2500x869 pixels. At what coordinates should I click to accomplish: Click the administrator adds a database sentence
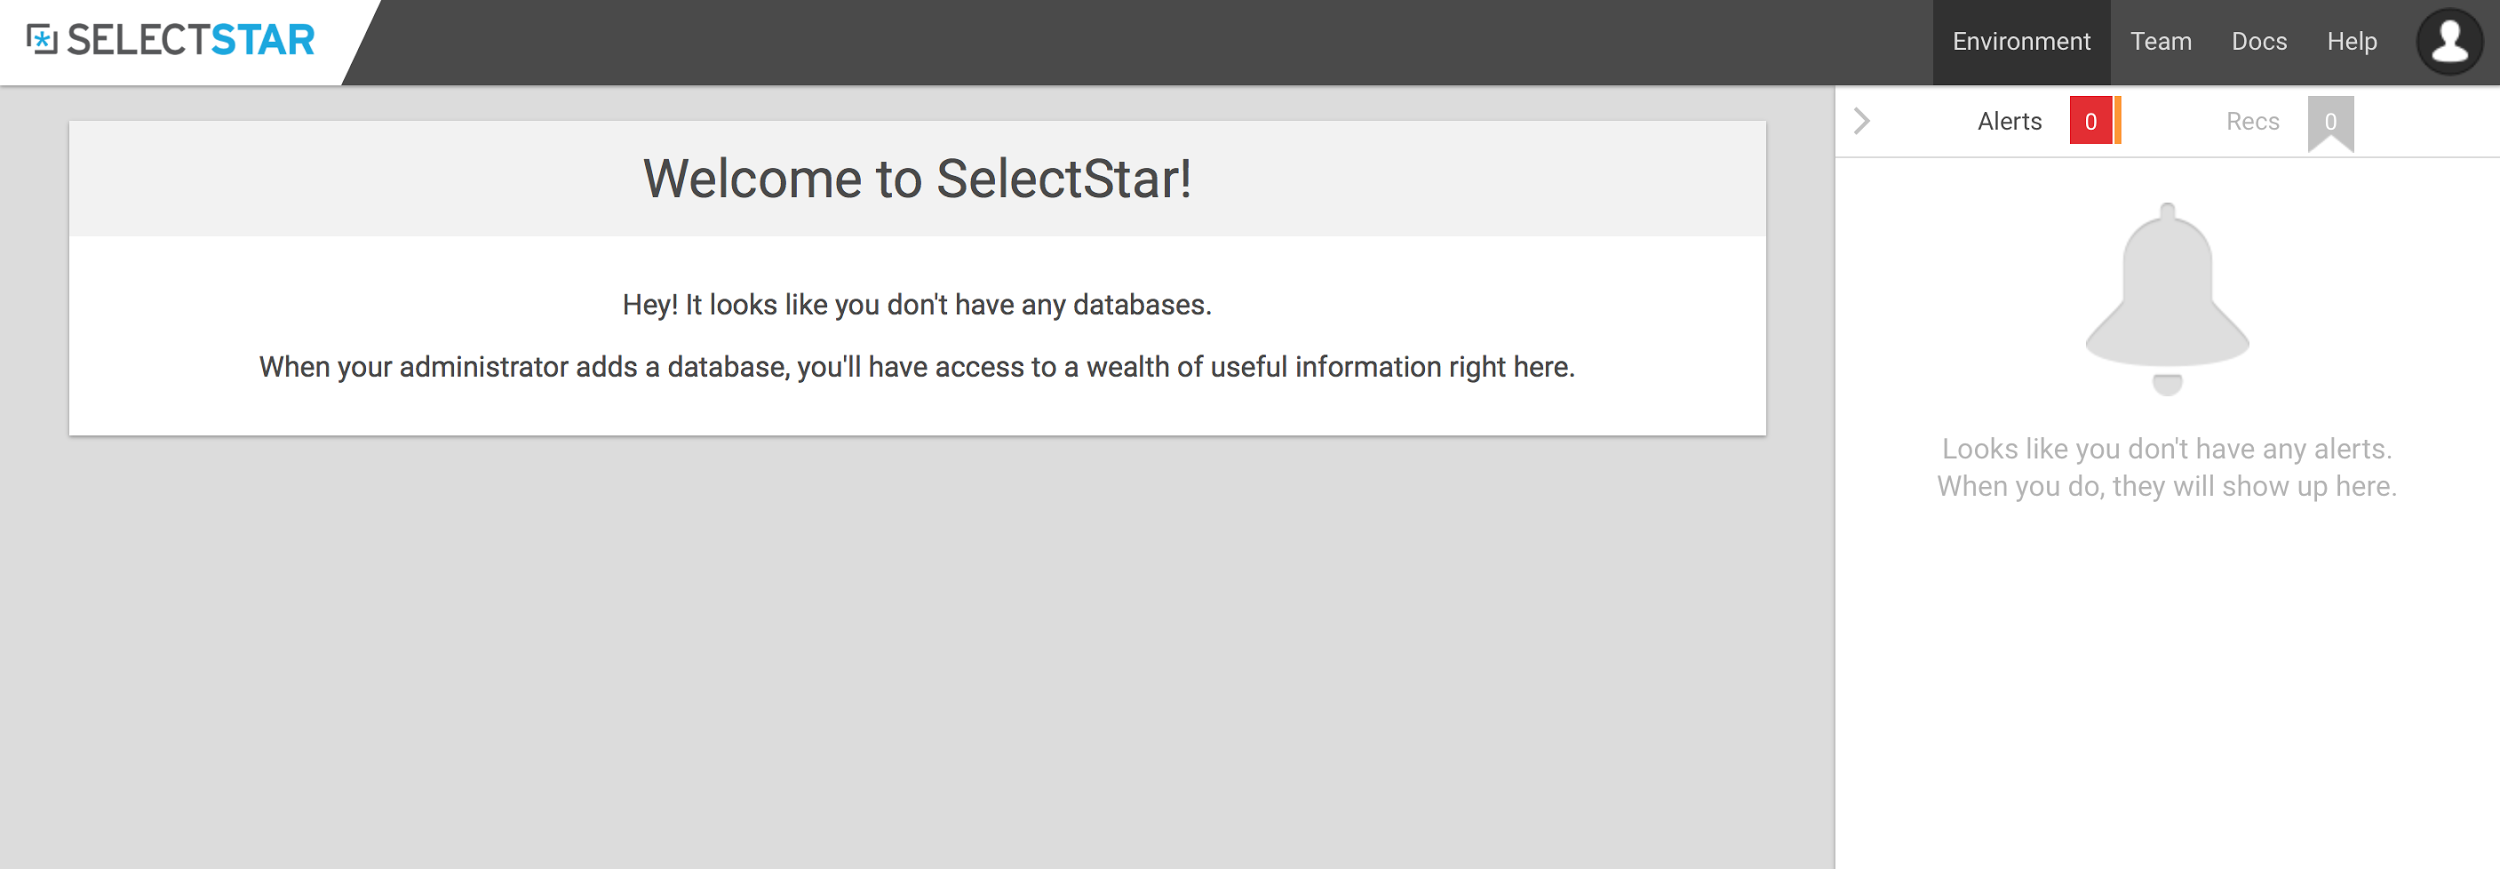917,367
